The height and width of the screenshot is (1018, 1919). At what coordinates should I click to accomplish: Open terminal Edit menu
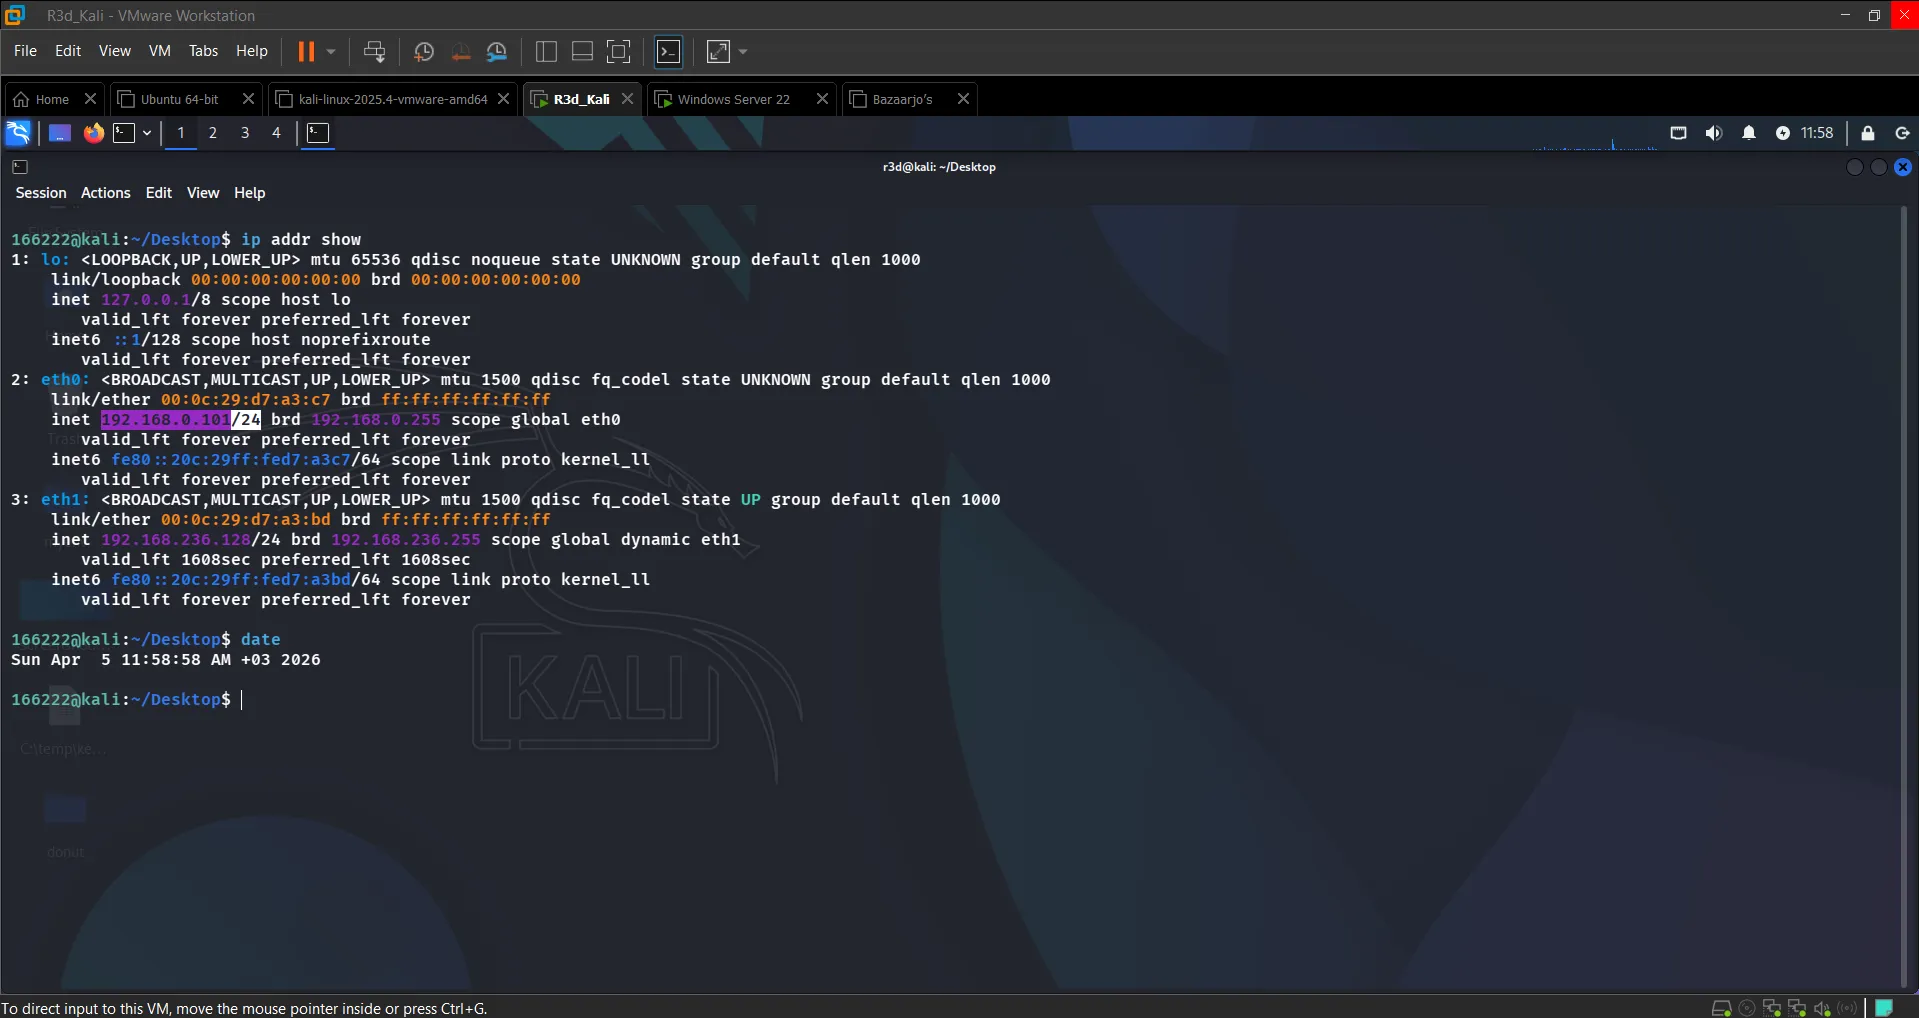coord(159,193)
